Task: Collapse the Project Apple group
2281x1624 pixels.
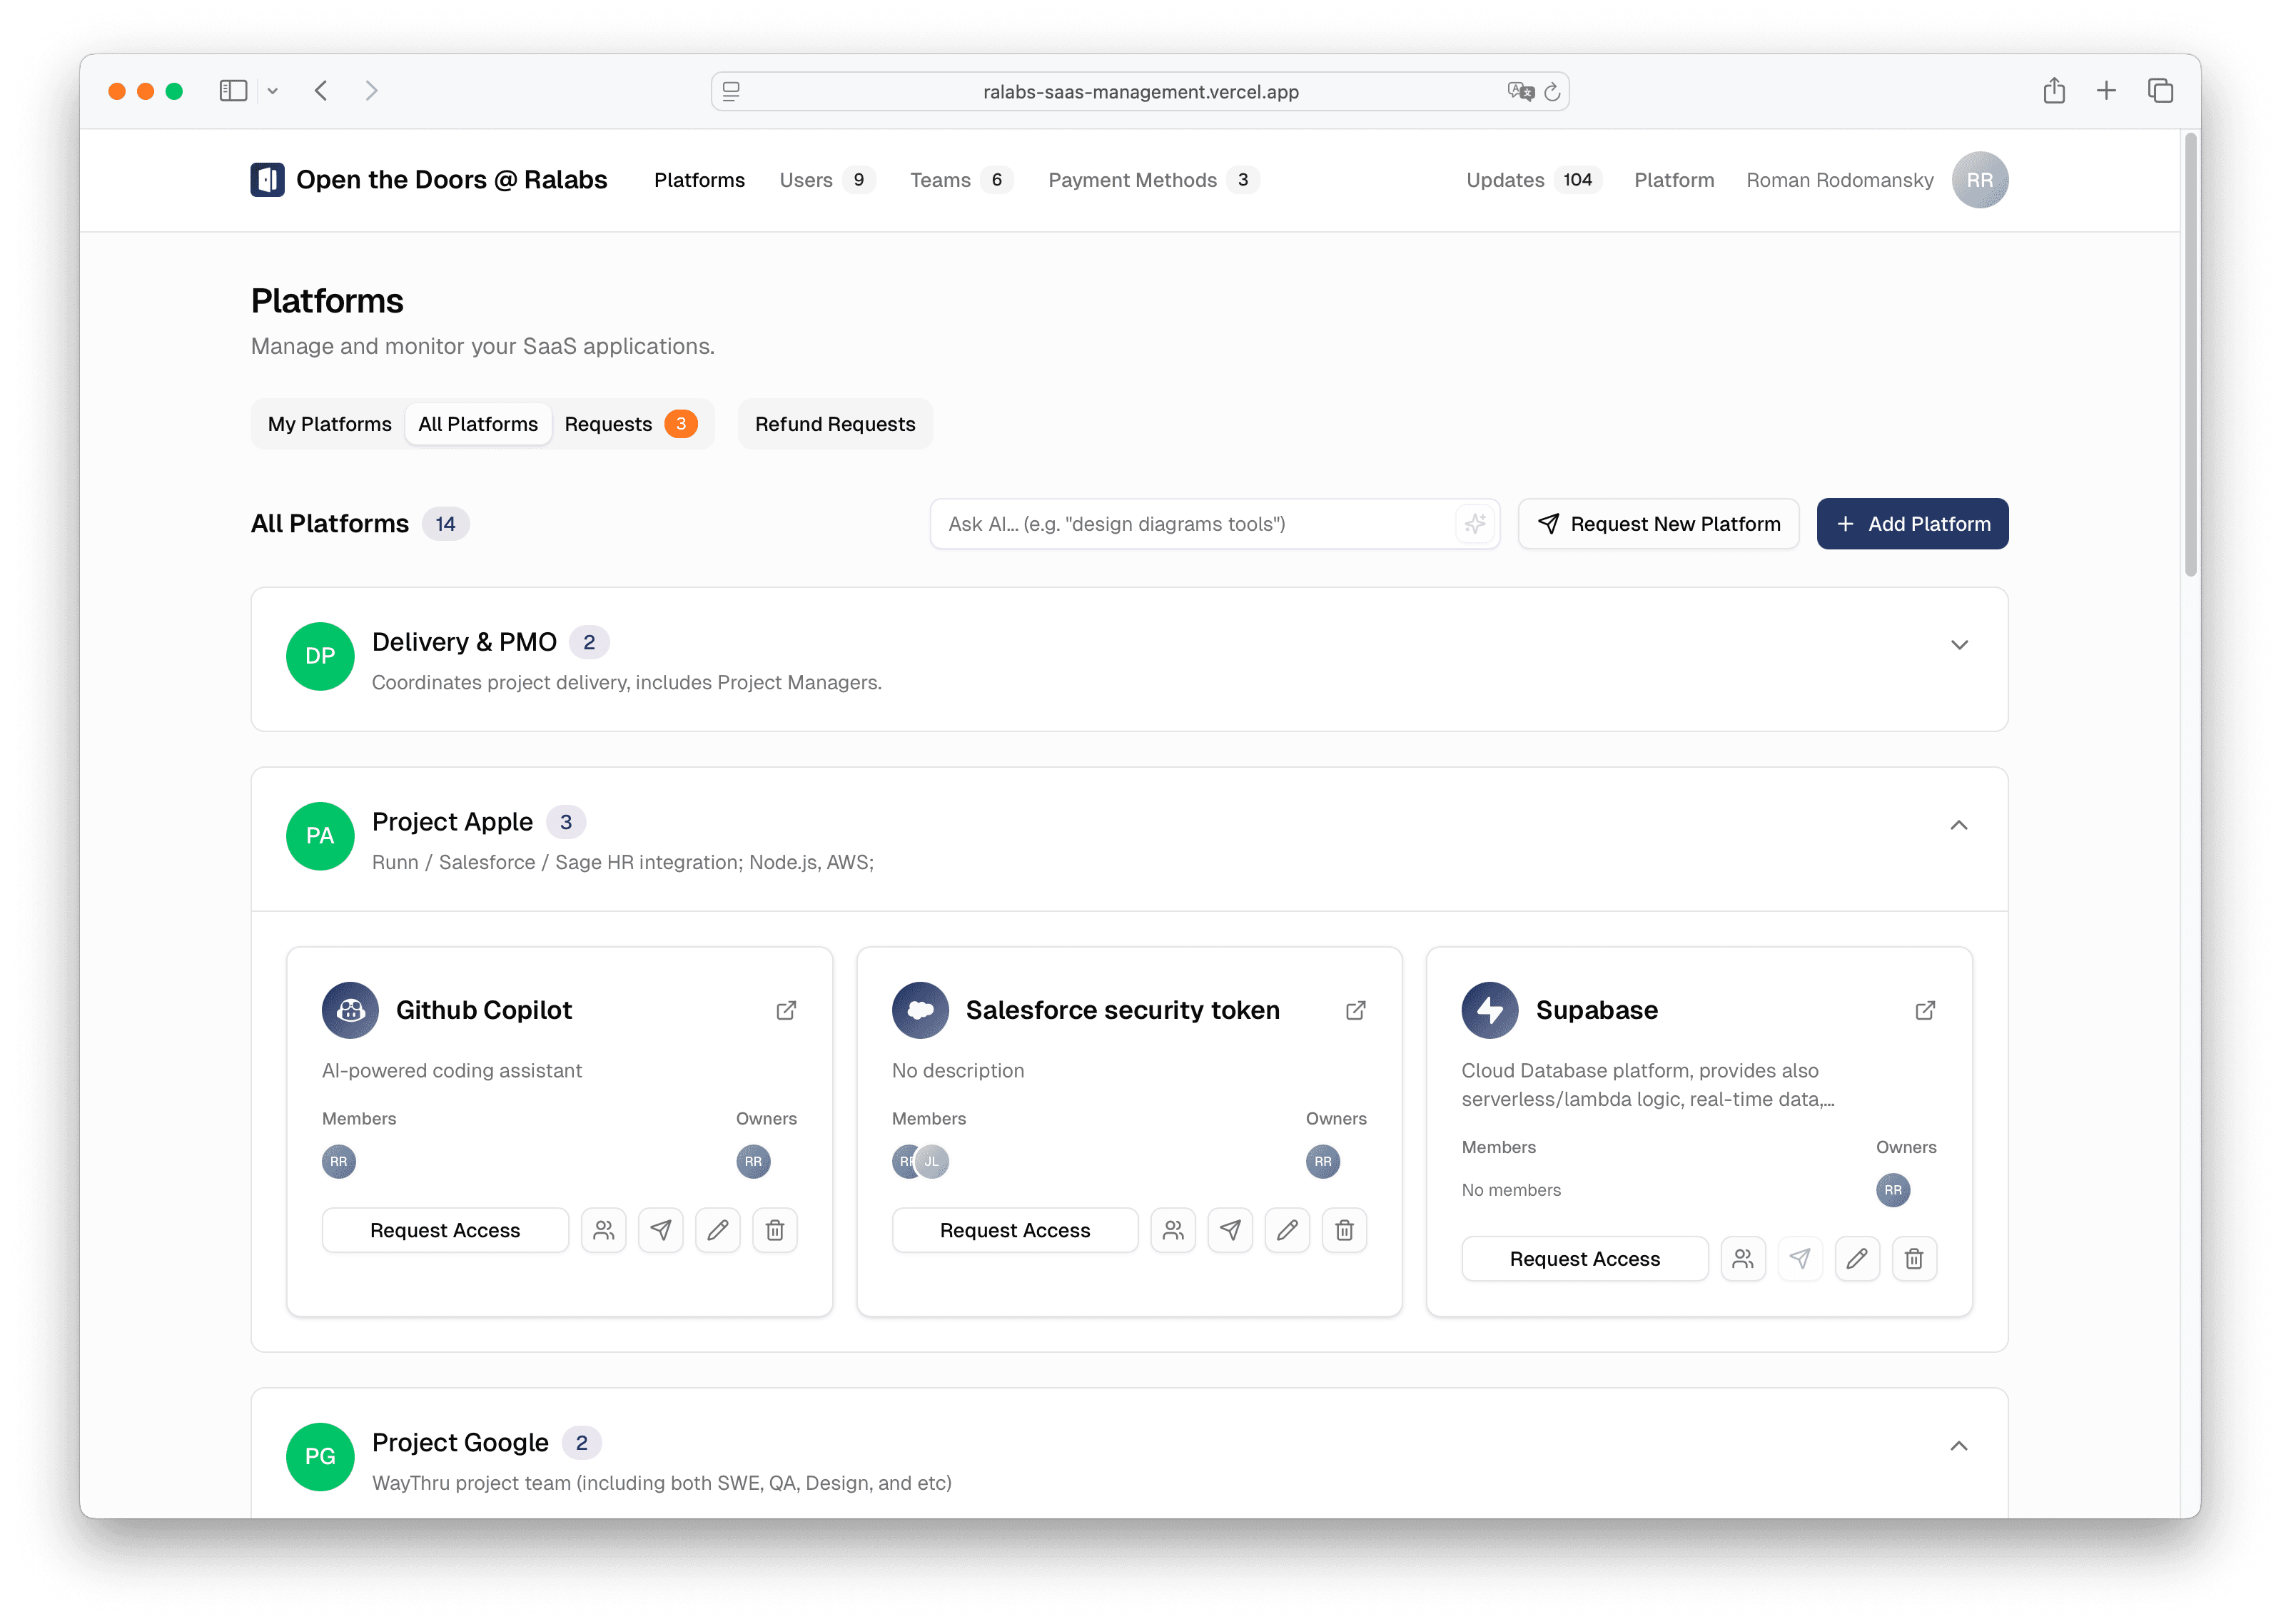Action: (x=1959, y=825)
